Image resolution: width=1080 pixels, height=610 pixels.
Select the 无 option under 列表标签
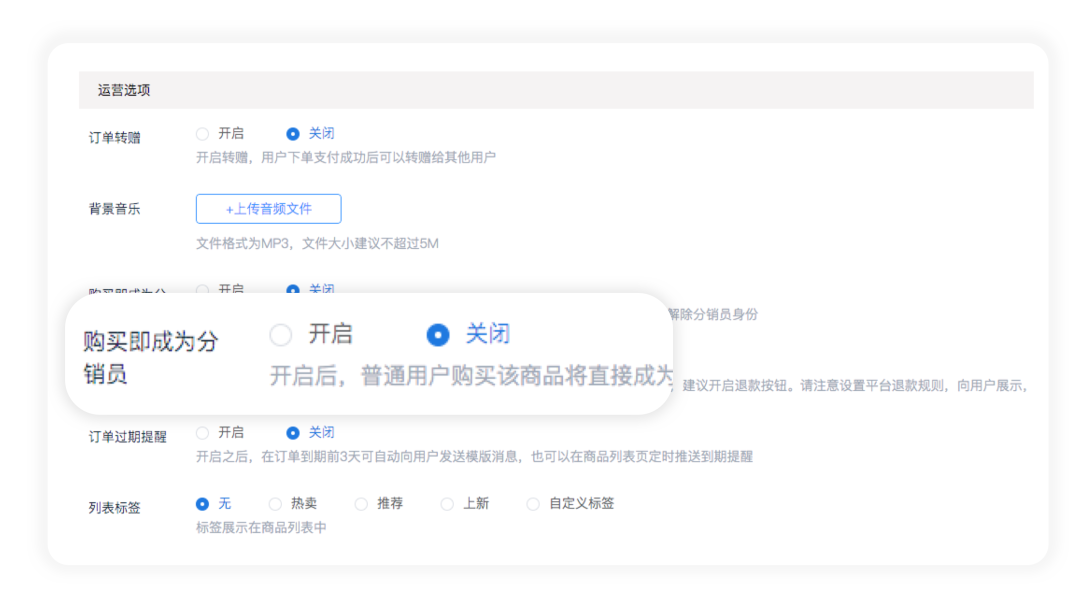tap(202, 504)
